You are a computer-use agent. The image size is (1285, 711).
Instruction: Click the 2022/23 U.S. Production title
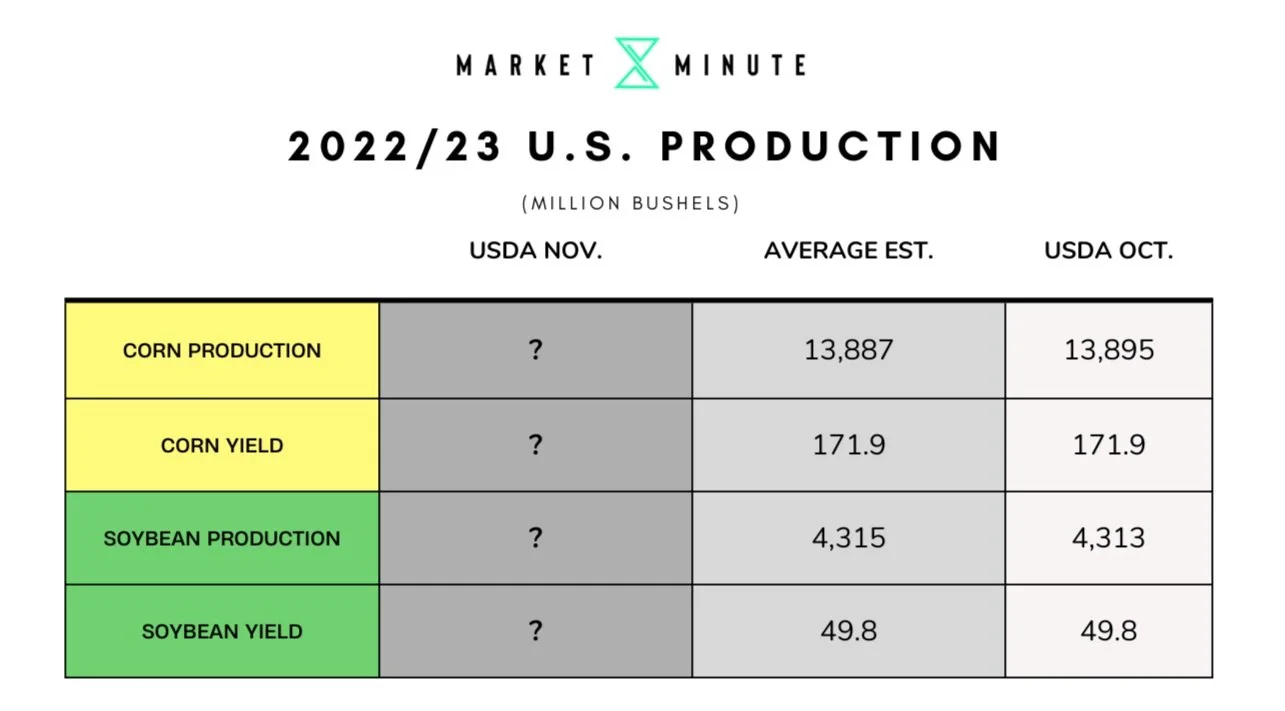coord(645,147)
